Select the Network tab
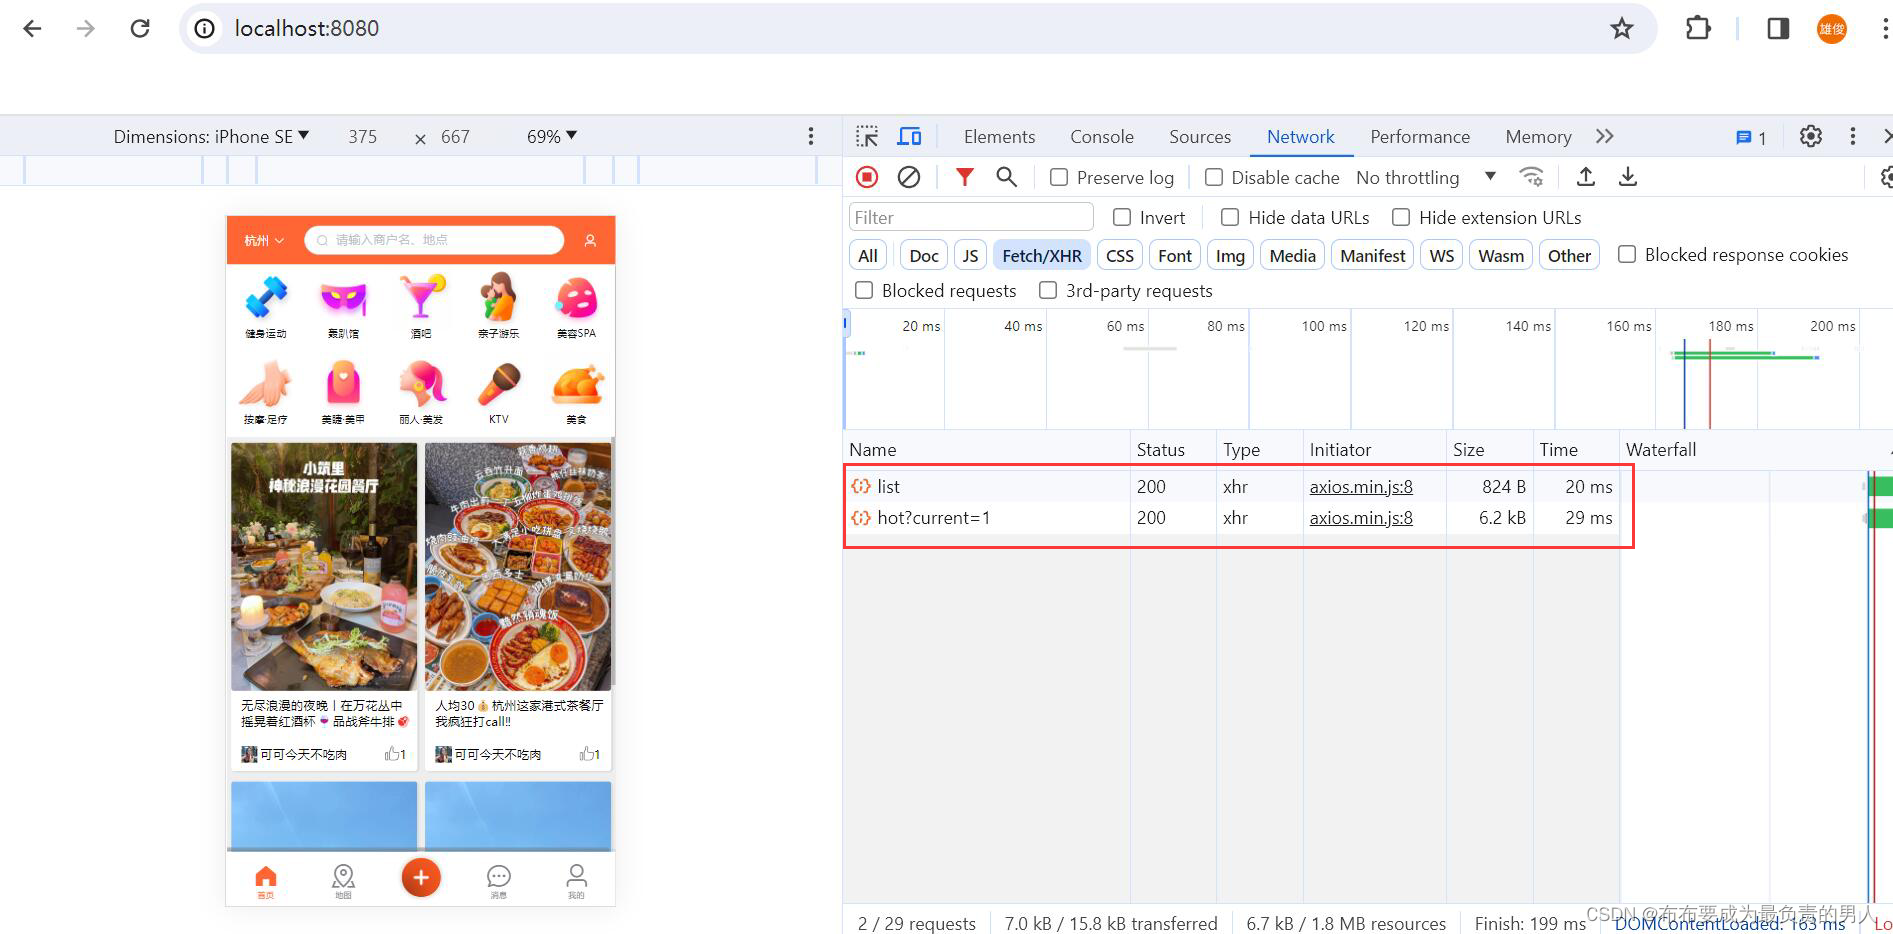This screenshot has height=934, width=1893. click(x=1300, y=136)
